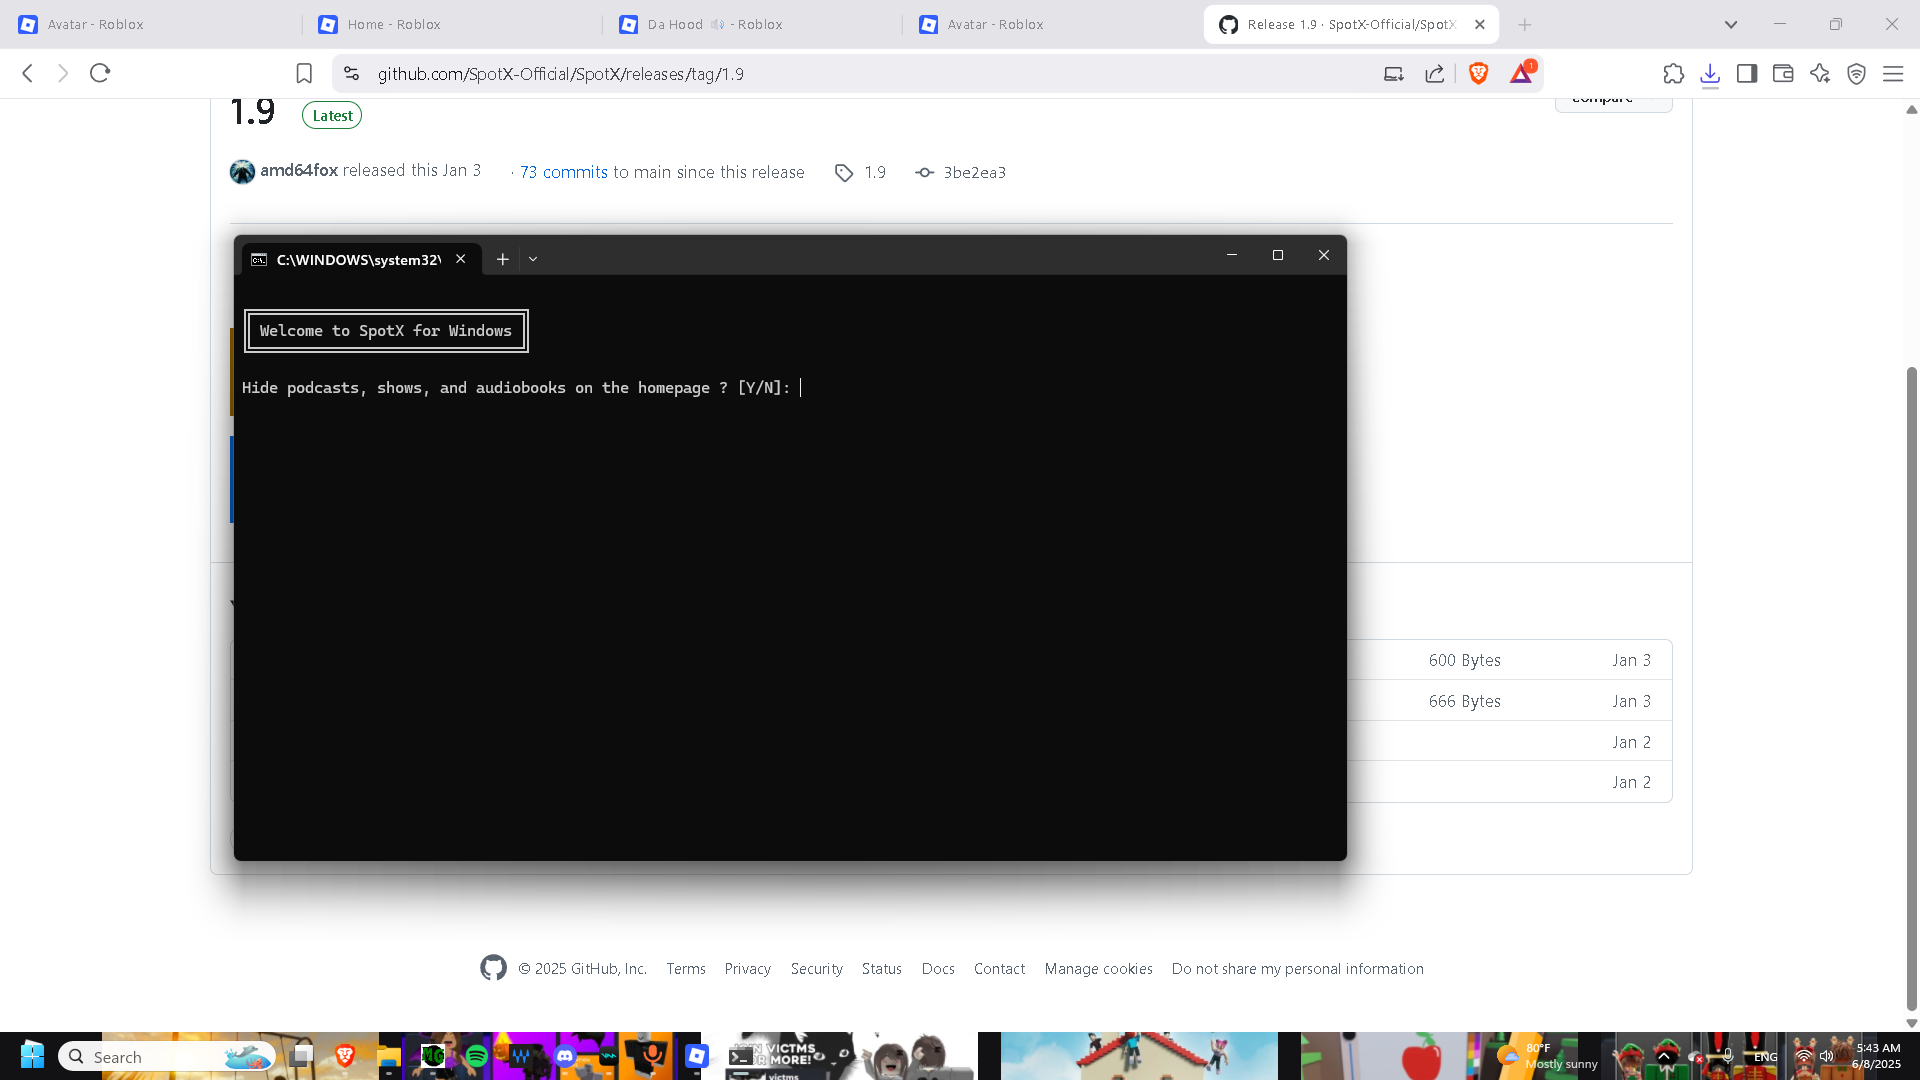Open the browser extensions puzzle icon
1920x1080 pixels.
(x=1674, y=73)
